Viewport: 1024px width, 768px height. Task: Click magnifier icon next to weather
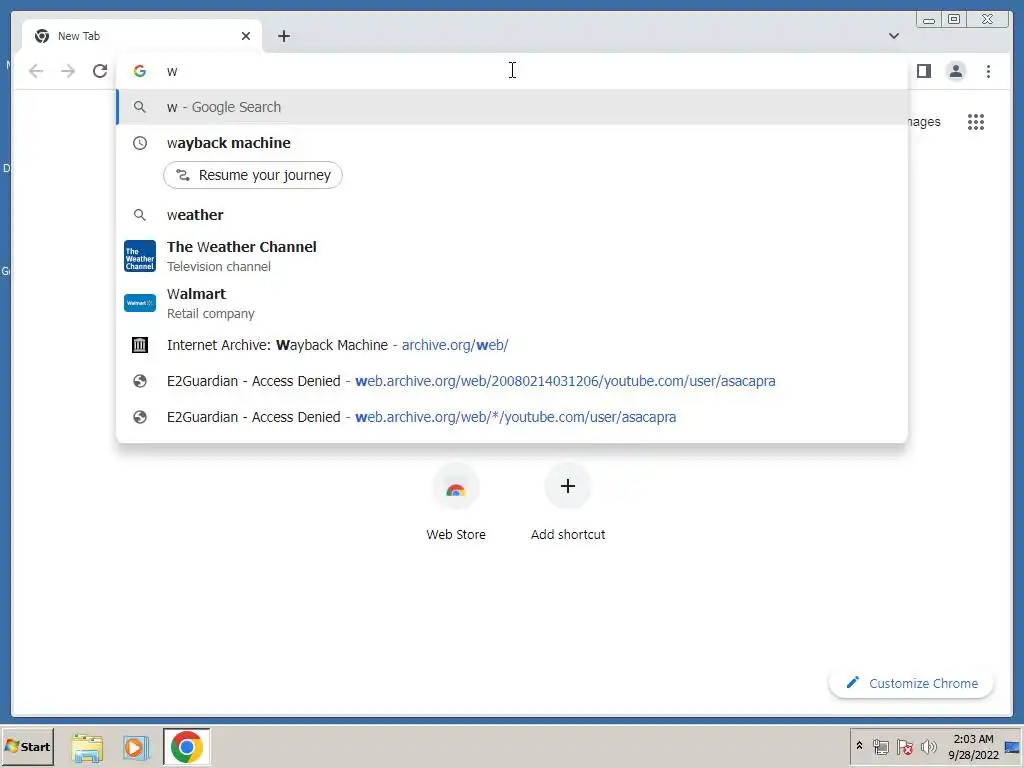pos(140,215)
